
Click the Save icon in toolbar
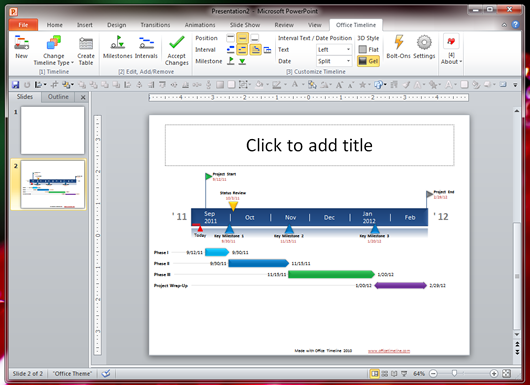(15, 85)
